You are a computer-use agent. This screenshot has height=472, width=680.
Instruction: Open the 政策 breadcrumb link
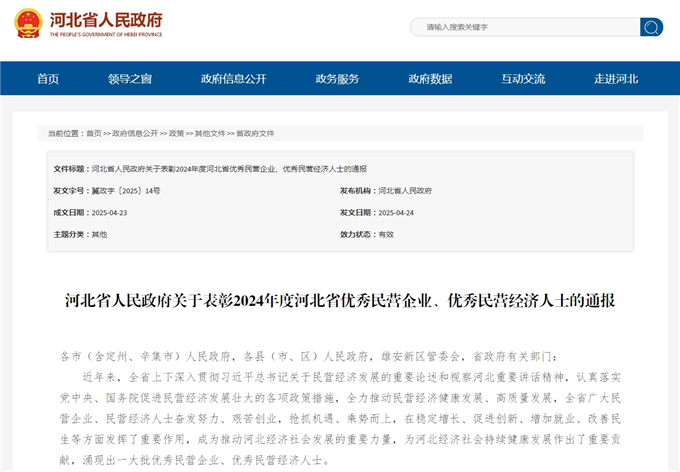[176, 133]
